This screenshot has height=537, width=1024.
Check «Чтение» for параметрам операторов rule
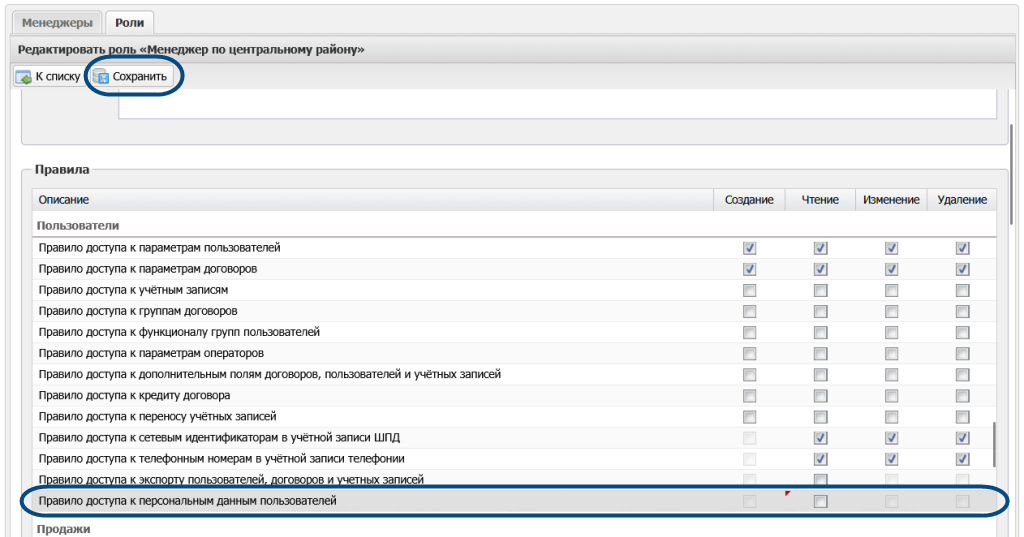click(820, 353)
